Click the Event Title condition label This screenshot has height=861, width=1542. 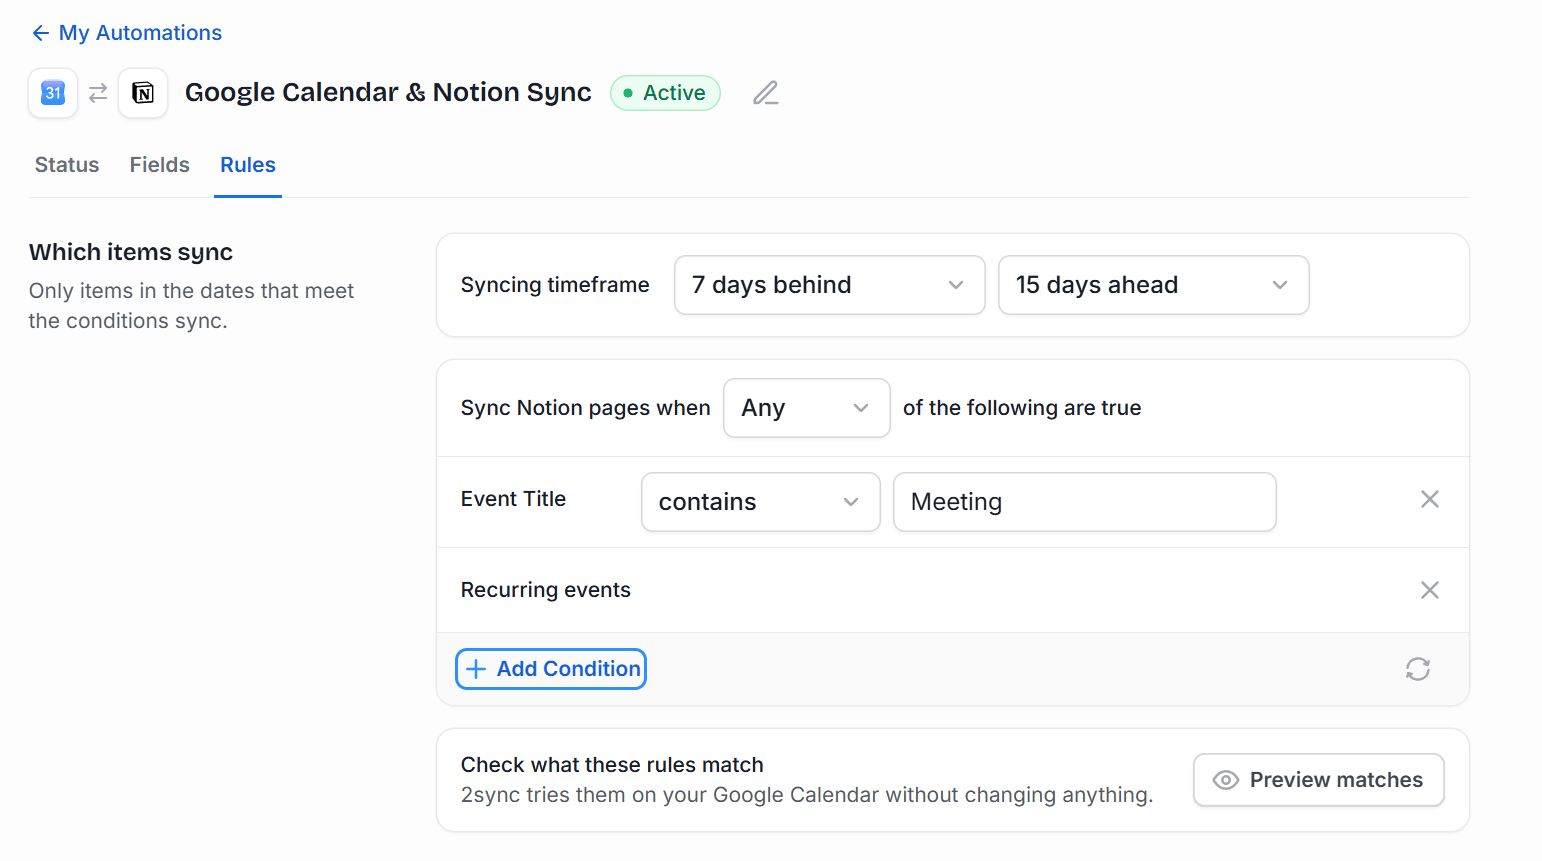point(513,499)
